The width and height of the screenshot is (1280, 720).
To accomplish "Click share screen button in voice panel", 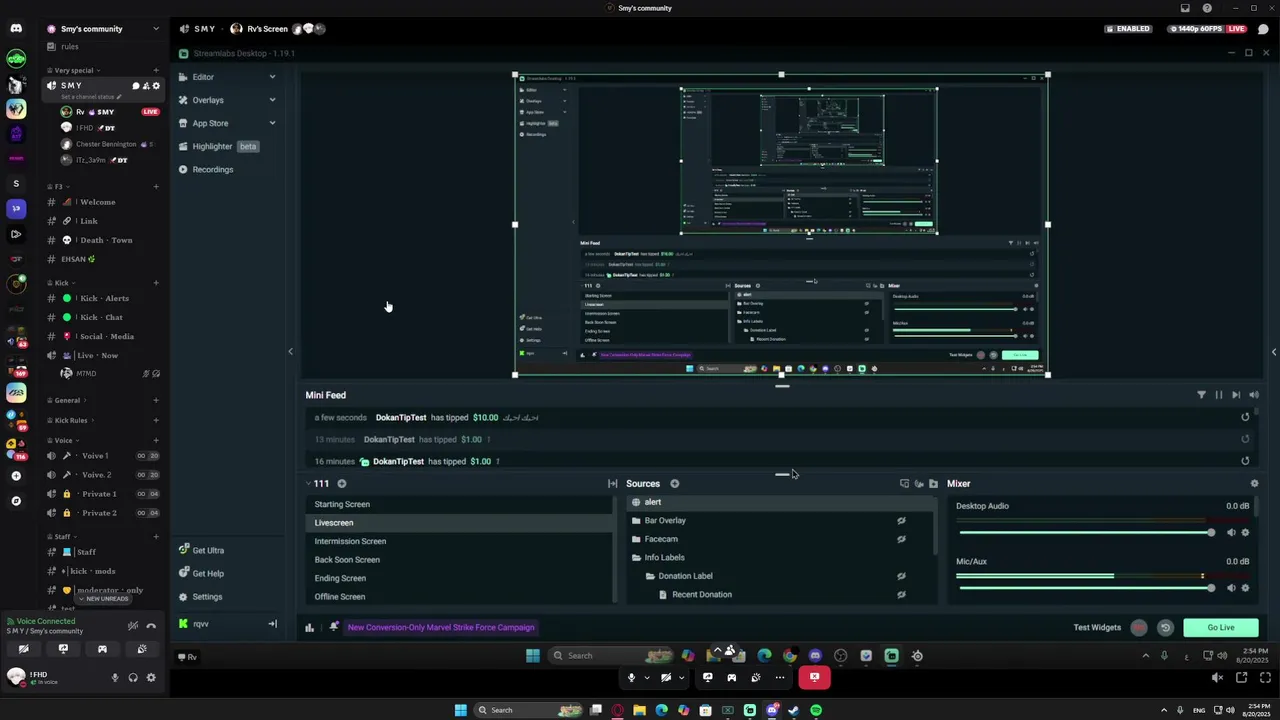I will coord(63,649).
